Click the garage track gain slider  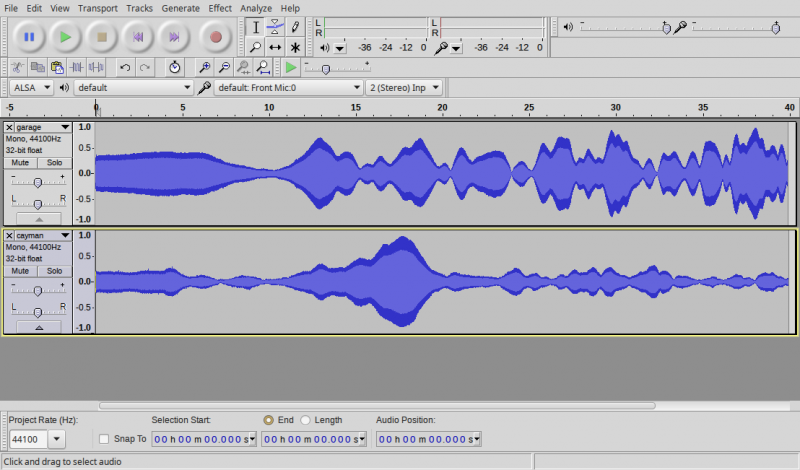coord(37,182)
